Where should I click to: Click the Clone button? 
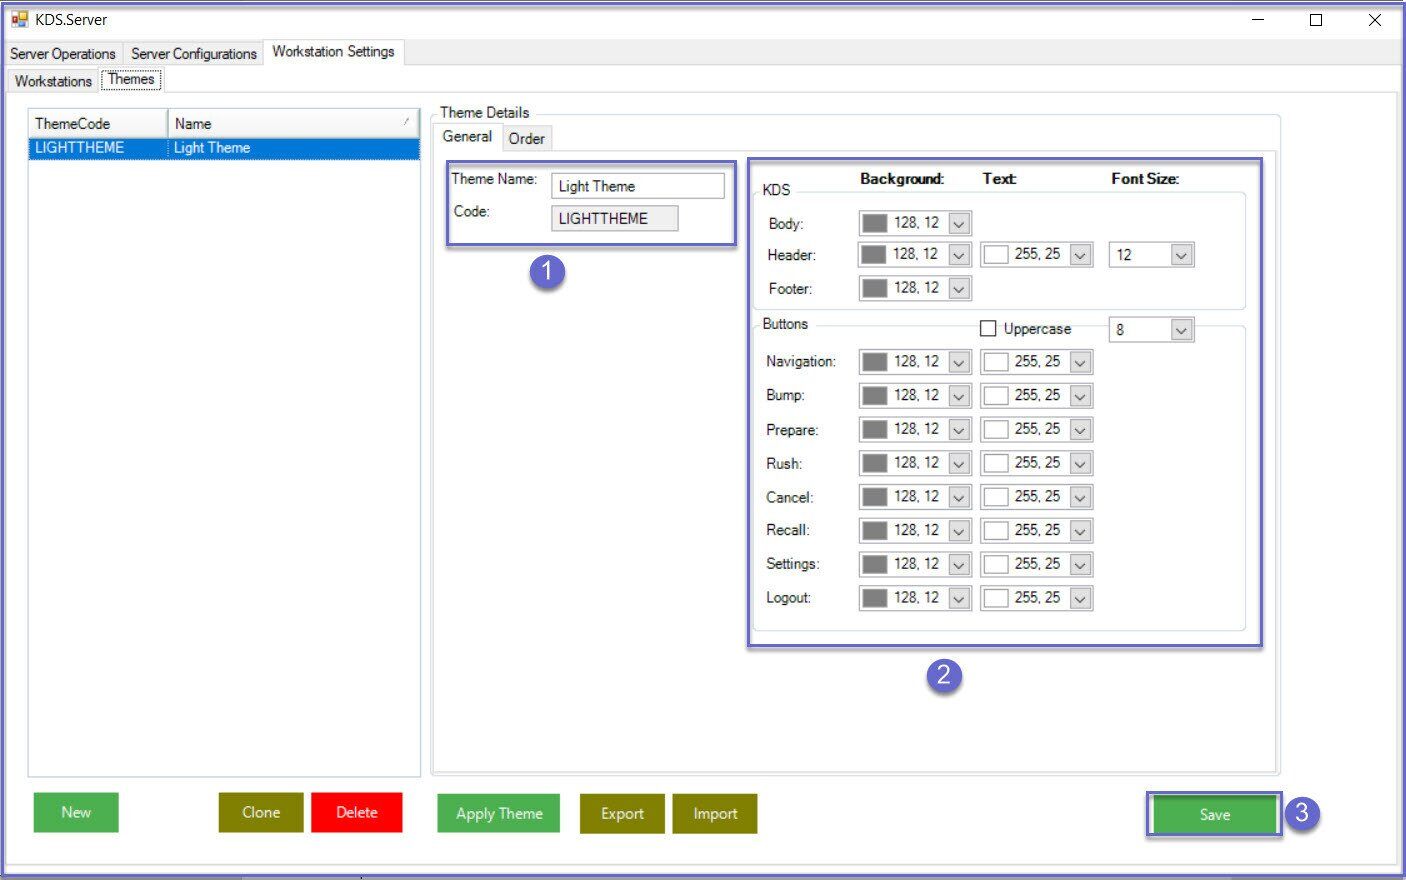click(260, 813)
